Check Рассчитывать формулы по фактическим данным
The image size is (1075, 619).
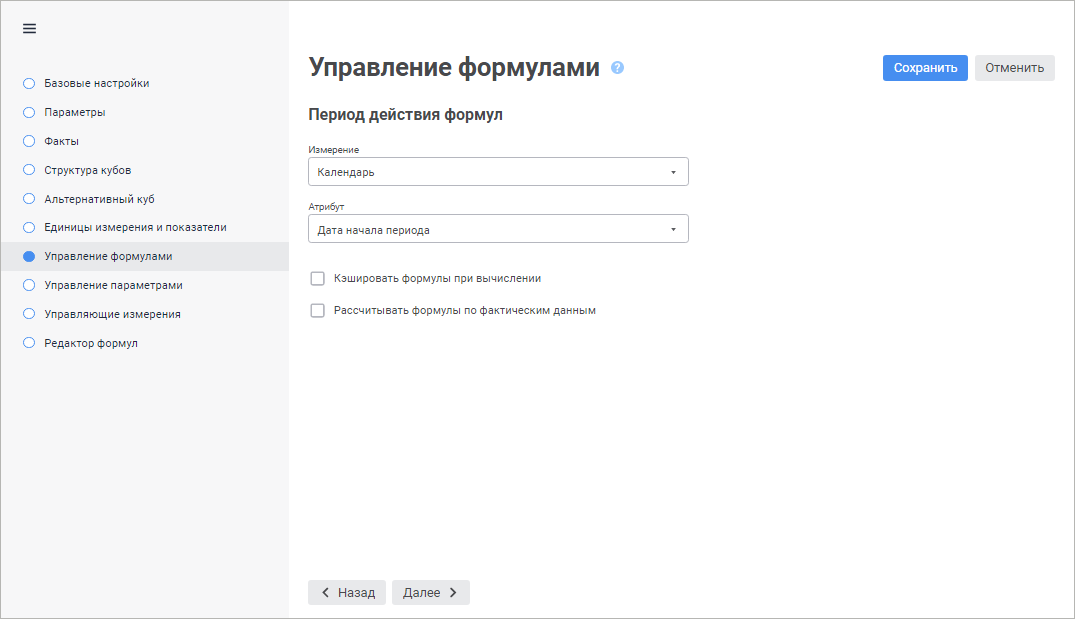(318, 310)
